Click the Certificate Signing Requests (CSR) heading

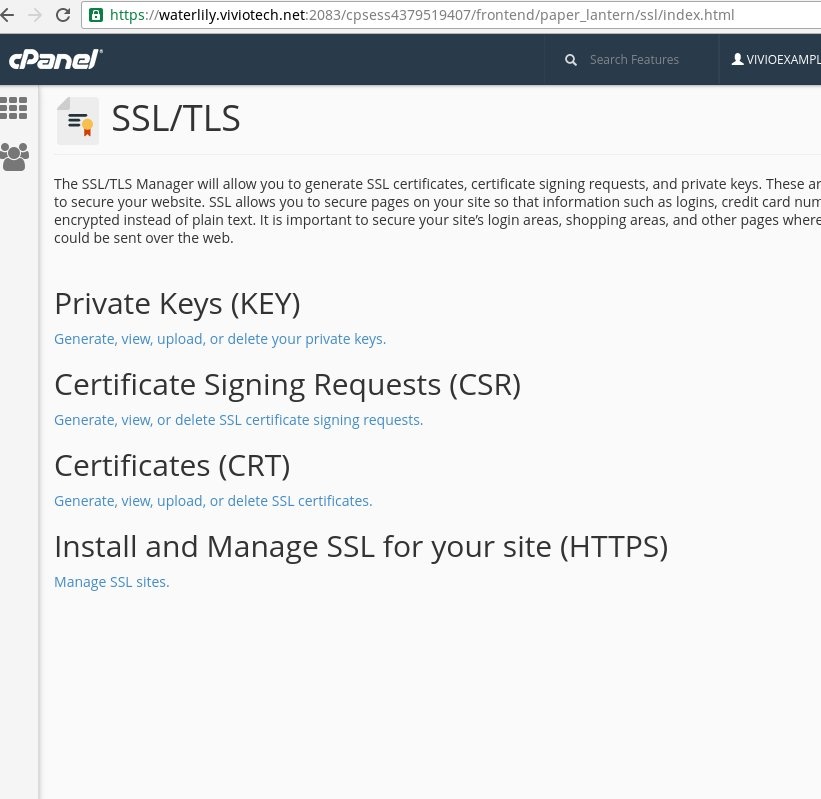click(287, 385)
